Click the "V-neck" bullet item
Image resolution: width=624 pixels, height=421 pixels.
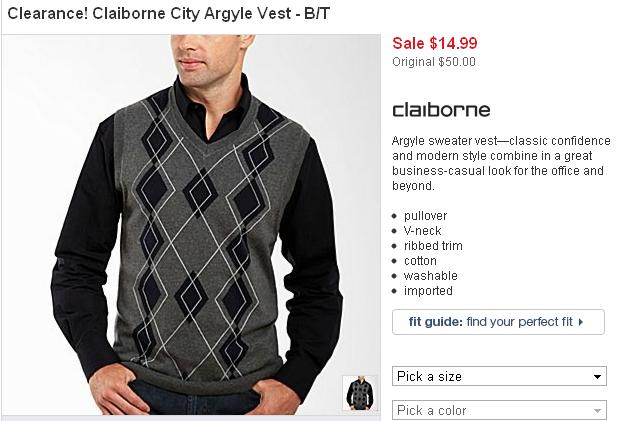coord(422,231)
